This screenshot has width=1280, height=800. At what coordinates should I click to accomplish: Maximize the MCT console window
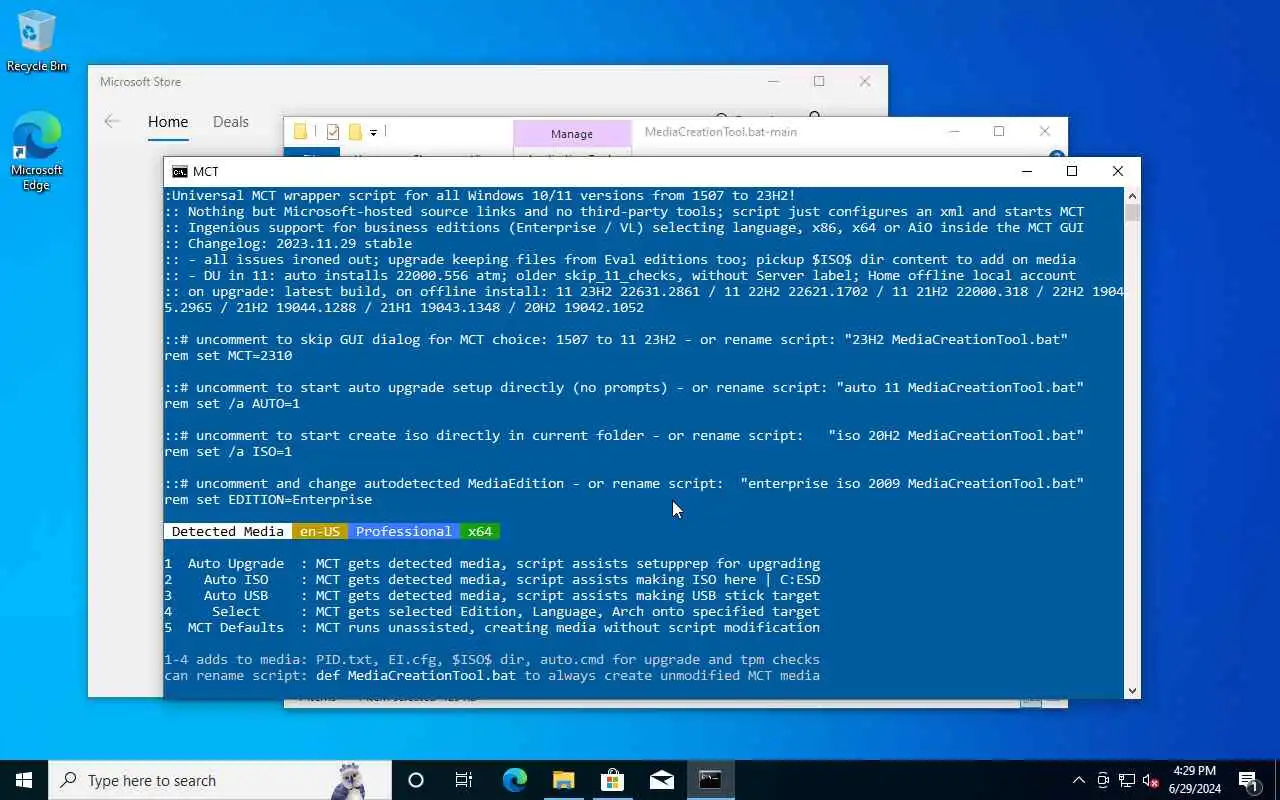1072,172
